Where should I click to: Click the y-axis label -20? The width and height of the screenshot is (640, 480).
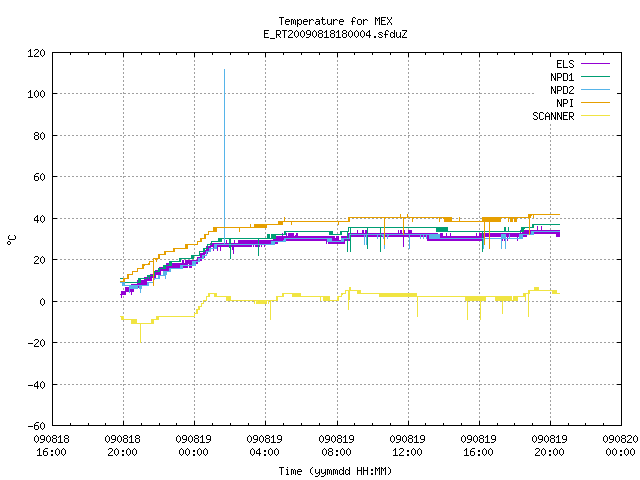pos(36,343)
